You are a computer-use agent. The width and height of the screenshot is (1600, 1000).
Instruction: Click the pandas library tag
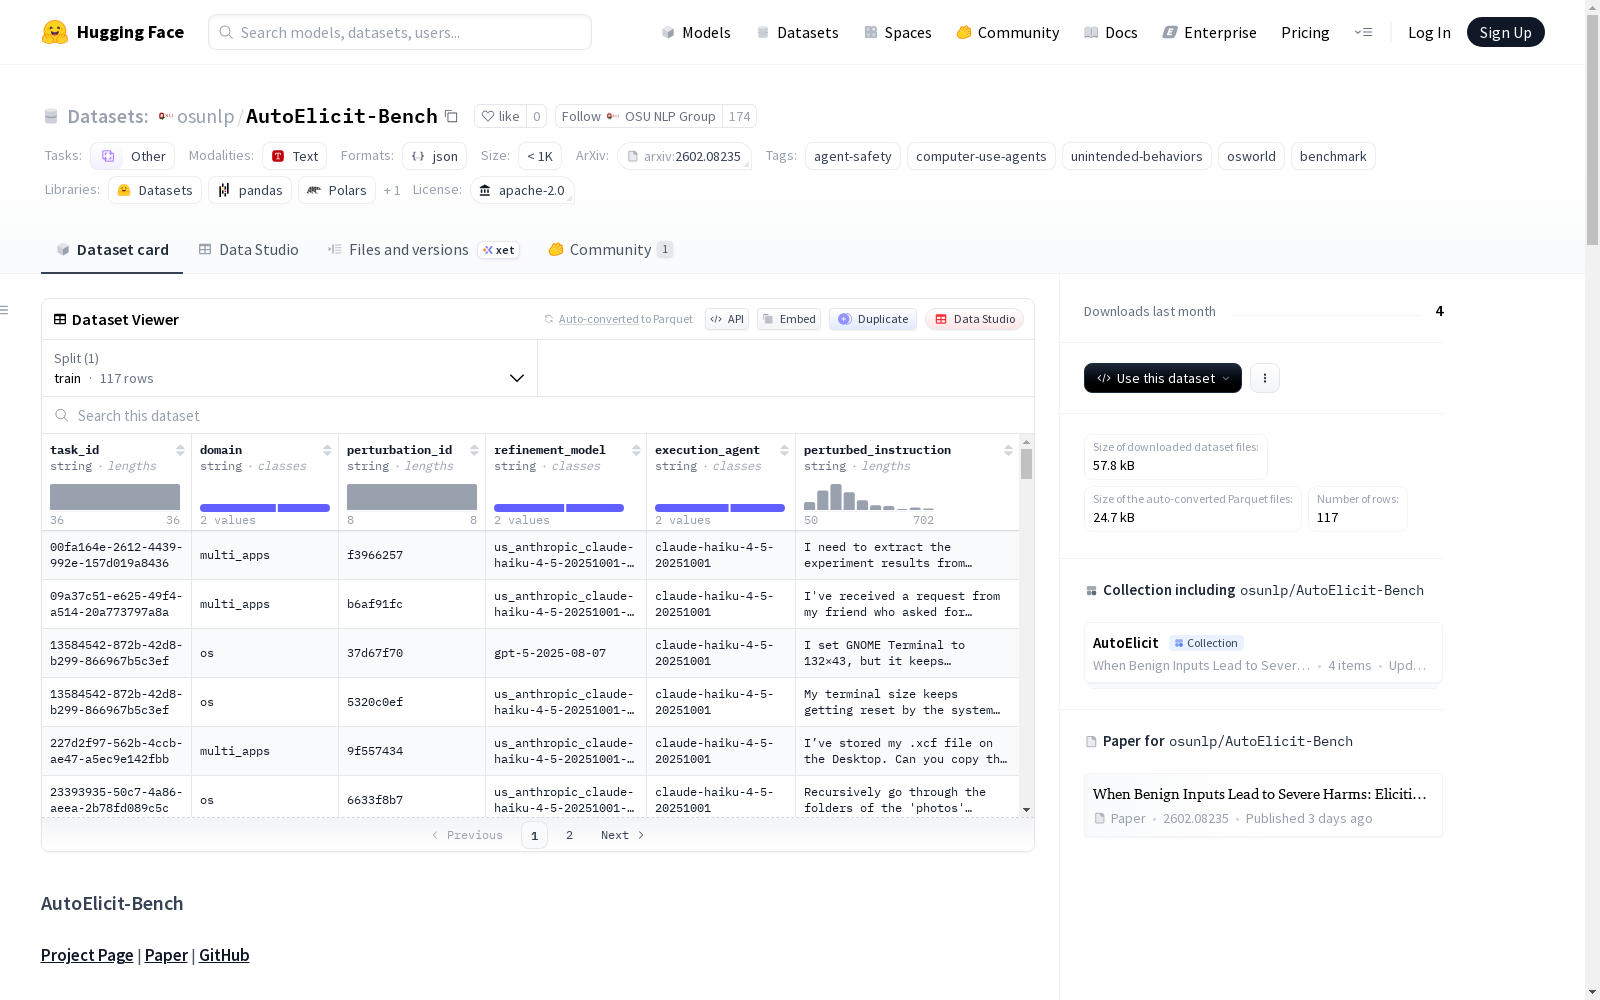(x=250, y=190)
